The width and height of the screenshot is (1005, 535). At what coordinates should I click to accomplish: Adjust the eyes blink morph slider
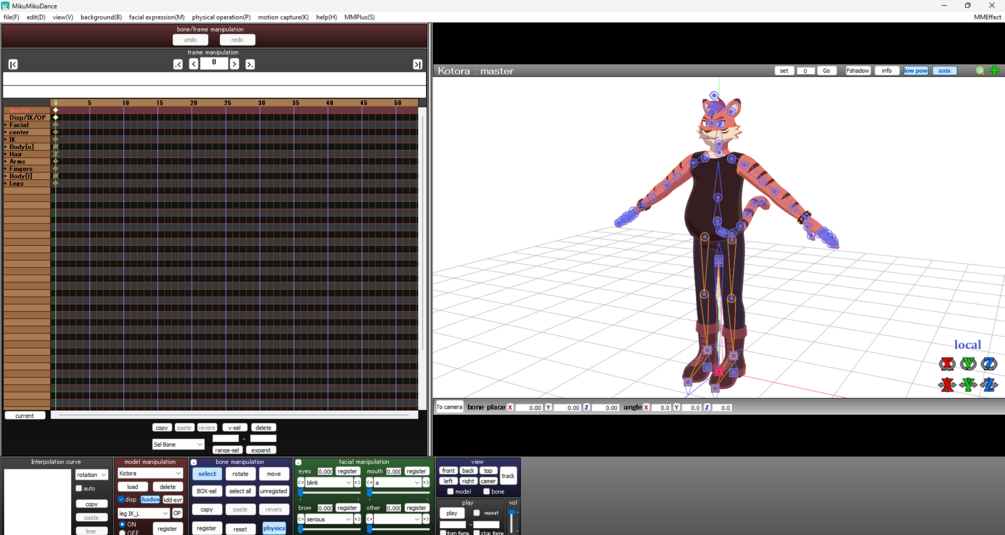coord(329,493)
